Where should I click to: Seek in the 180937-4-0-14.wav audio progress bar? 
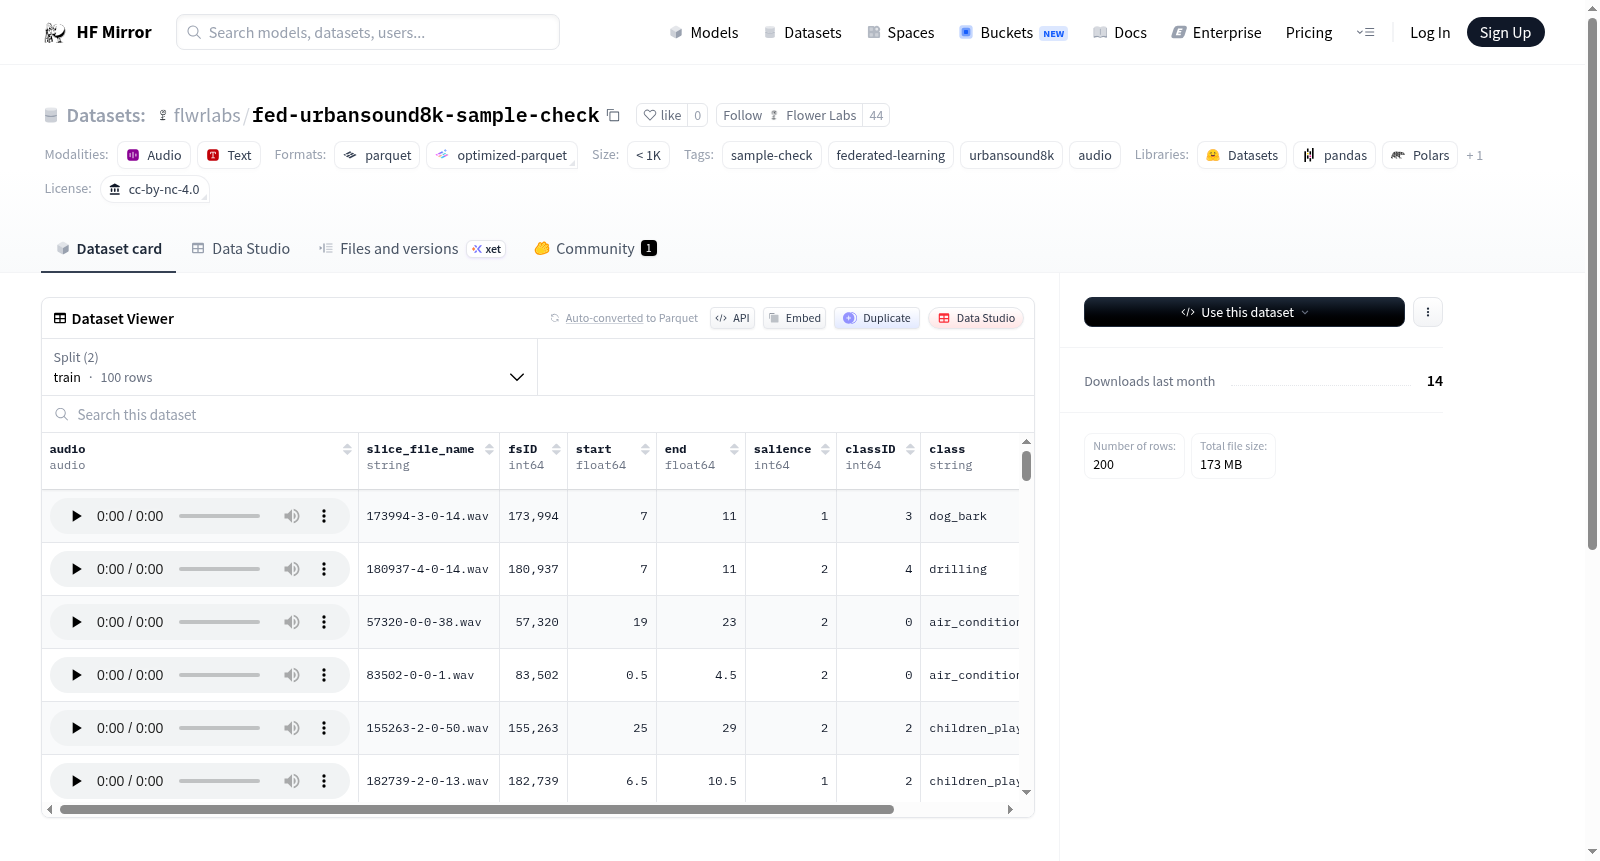(x=219, y=569)
